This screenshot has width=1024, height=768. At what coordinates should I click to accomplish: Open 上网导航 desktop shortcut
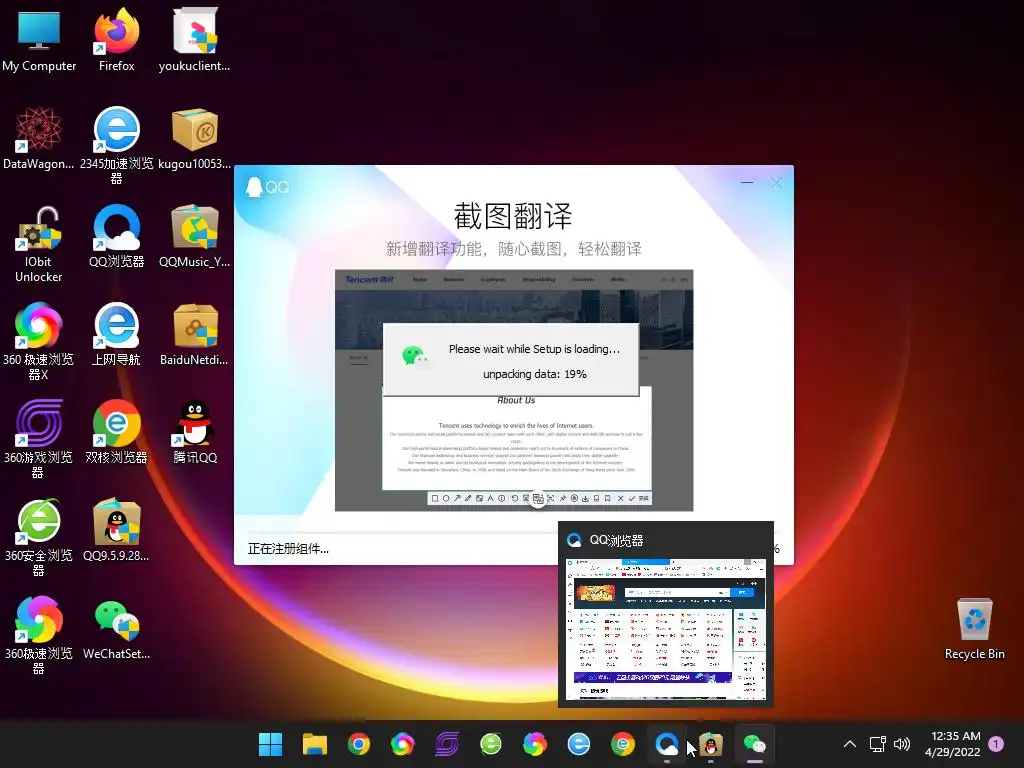pyautogui.click(x=116, y=334)
